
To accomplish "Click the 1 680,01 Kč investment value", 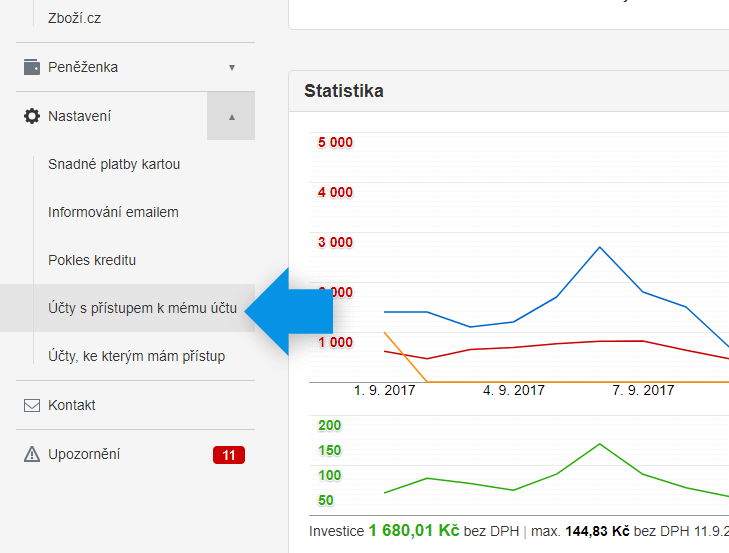I will click(x=414, y=530).
